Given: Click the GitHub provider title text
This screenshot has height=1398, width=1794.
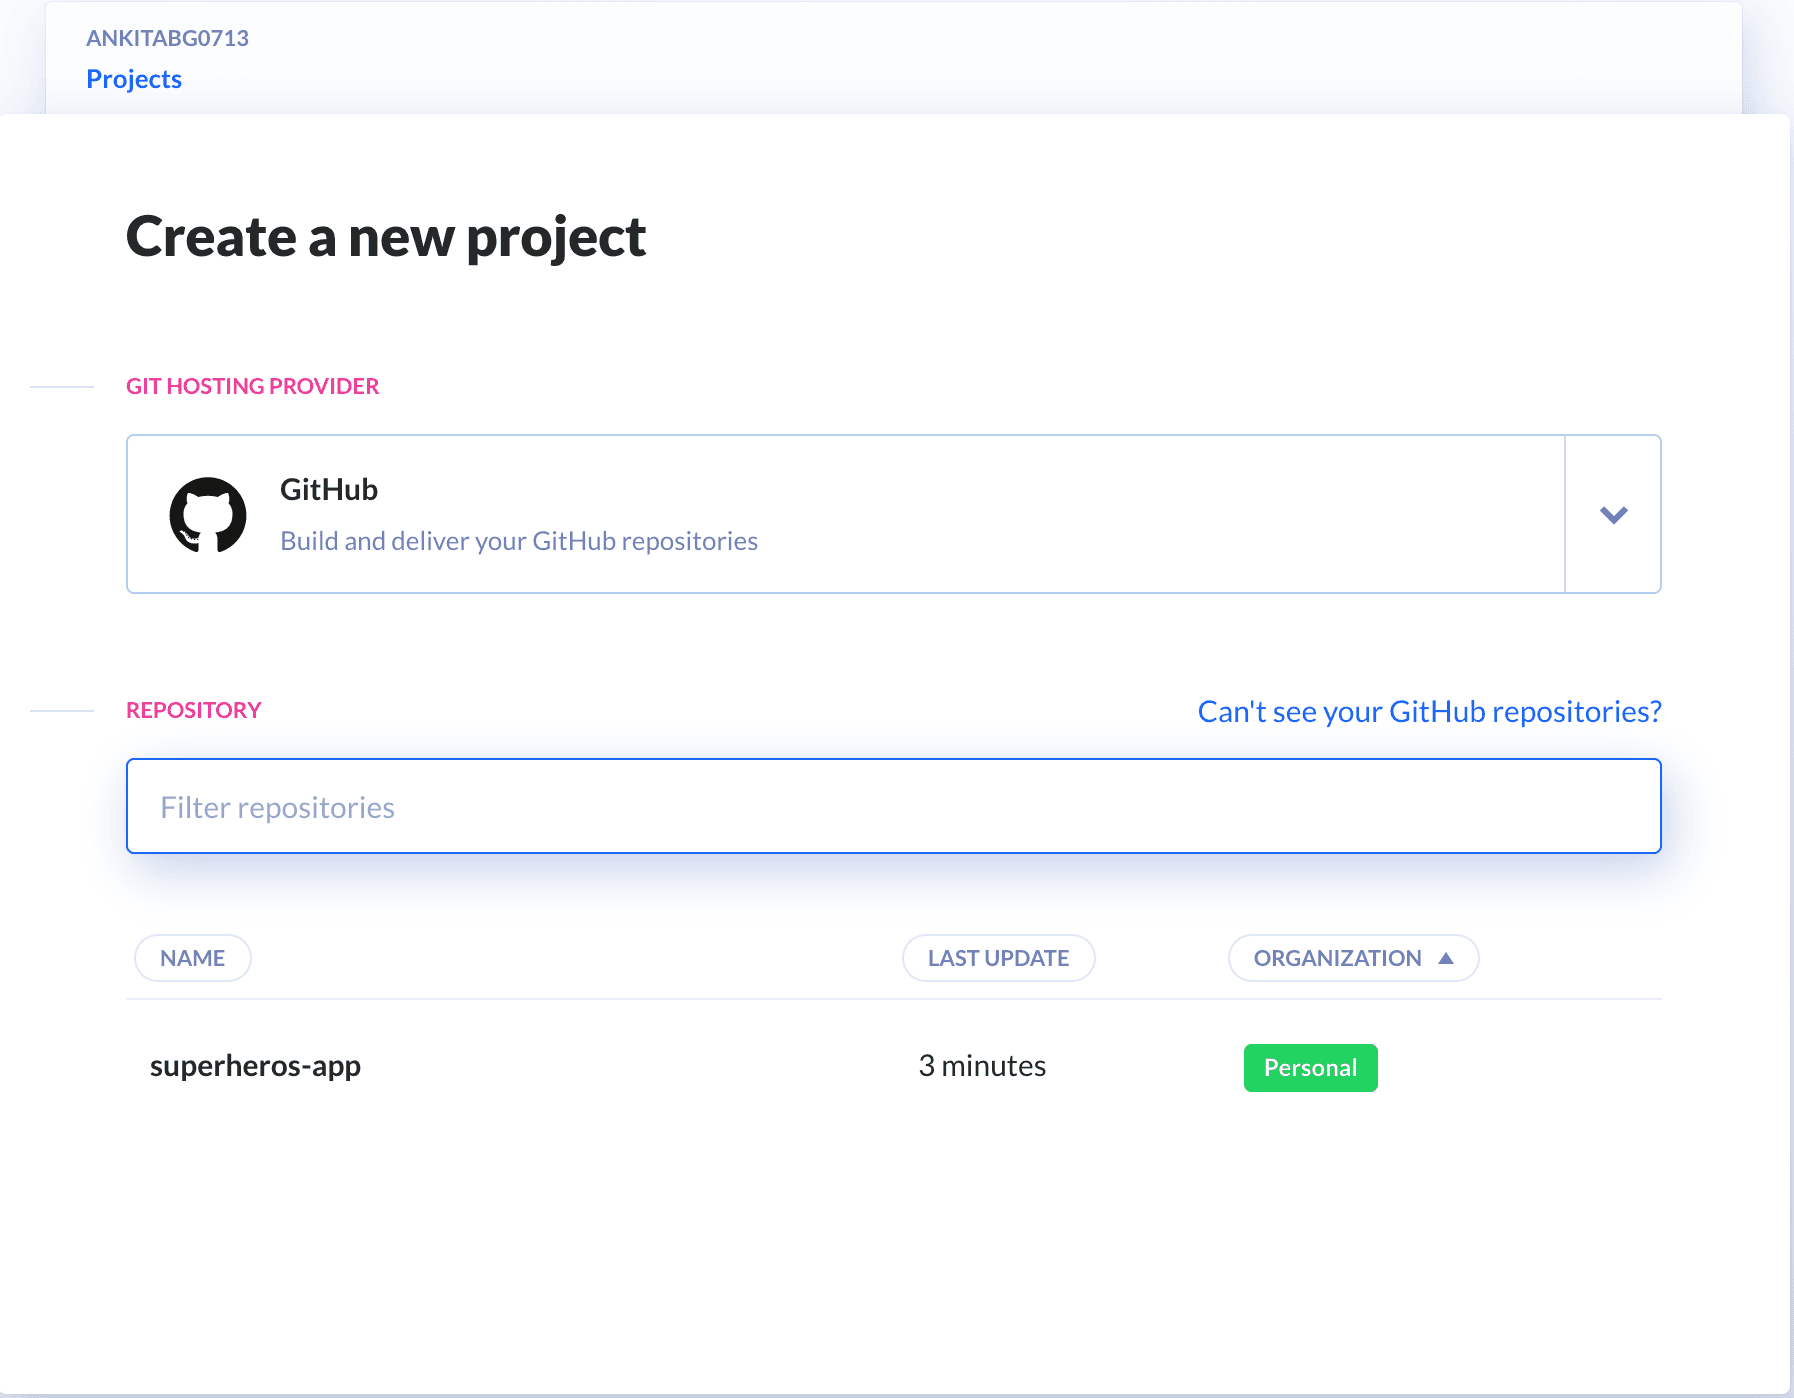Looking at the screenshot, I should tap(327, 489).
